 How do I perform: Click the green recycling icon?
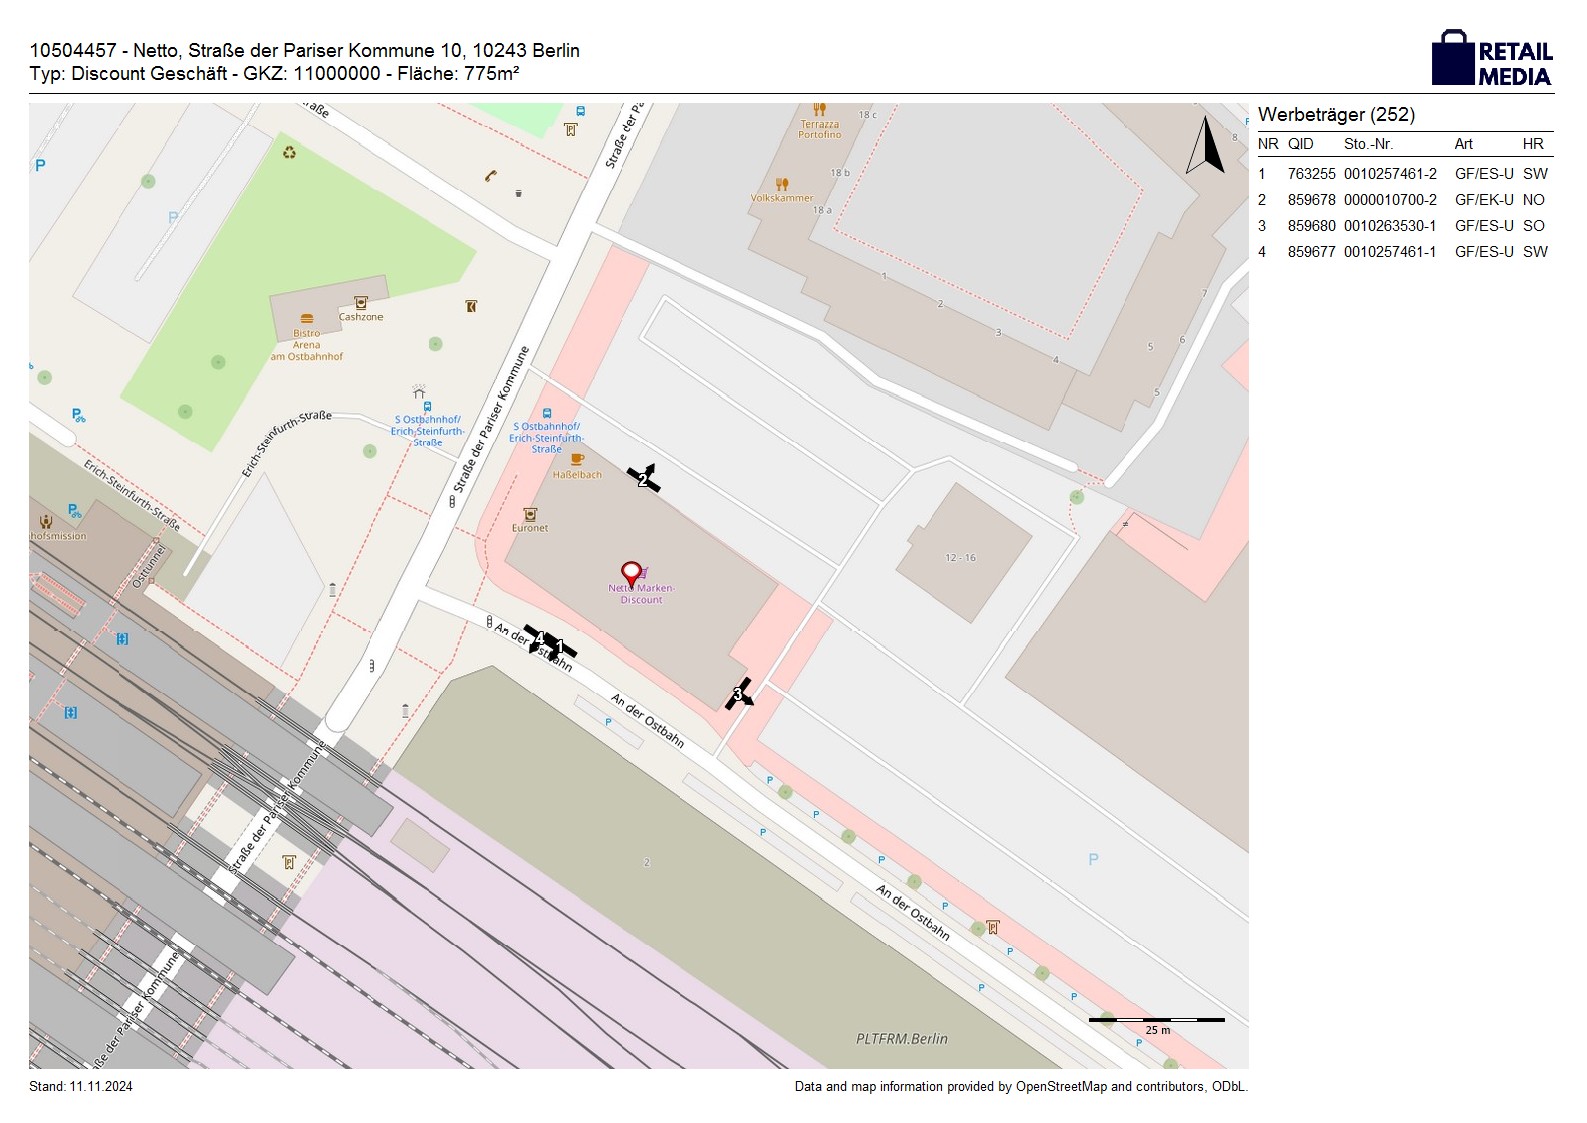[289, 153]
